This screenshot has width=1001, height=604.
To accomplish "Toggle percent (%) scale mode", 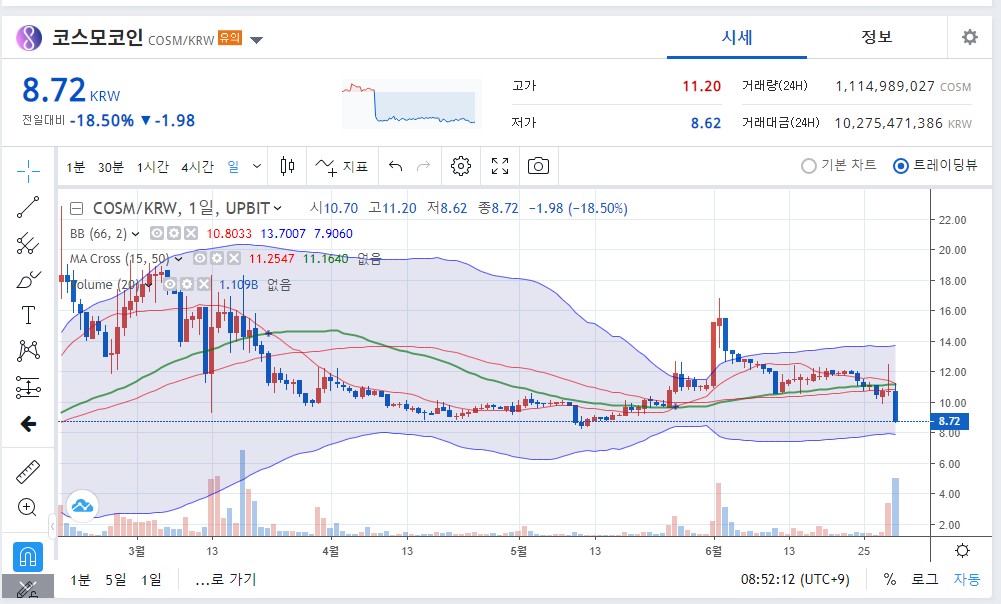I will (890, 579).
